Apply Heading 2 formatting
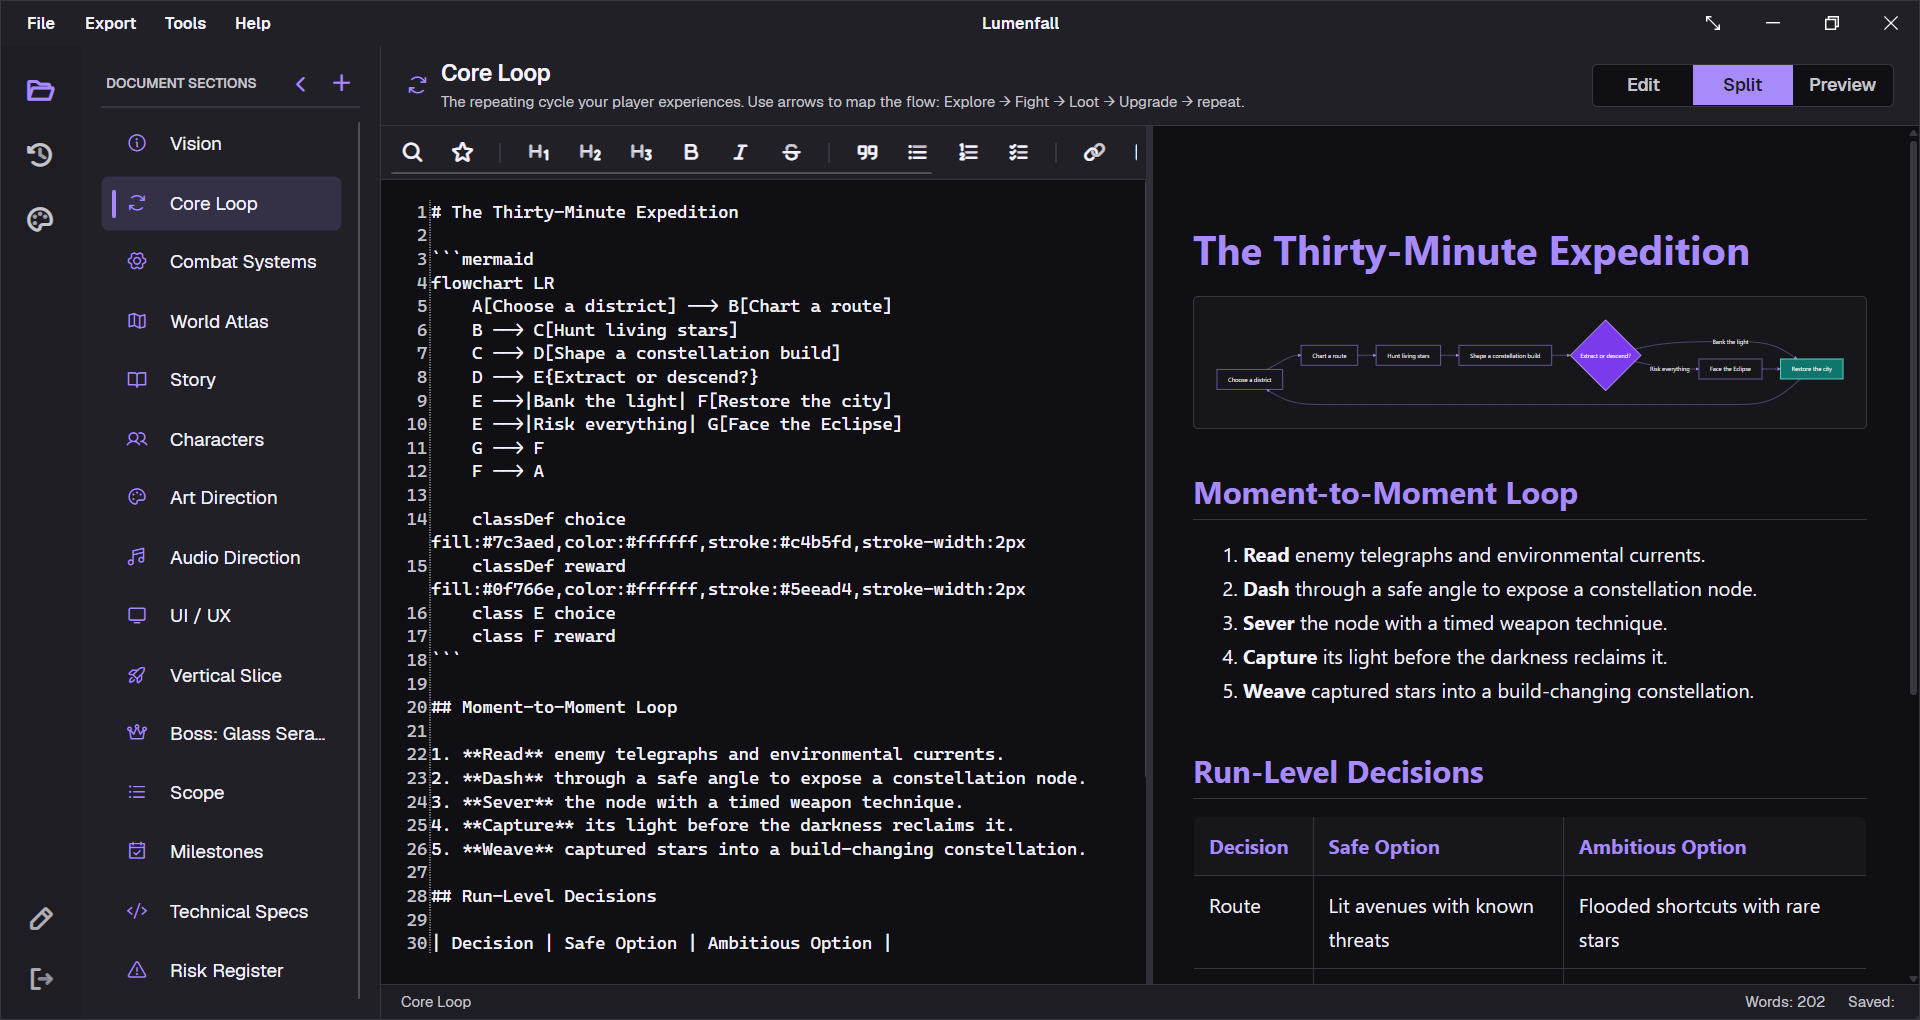The height and width of the screenshot is (1020, 1920). [590, 152]
